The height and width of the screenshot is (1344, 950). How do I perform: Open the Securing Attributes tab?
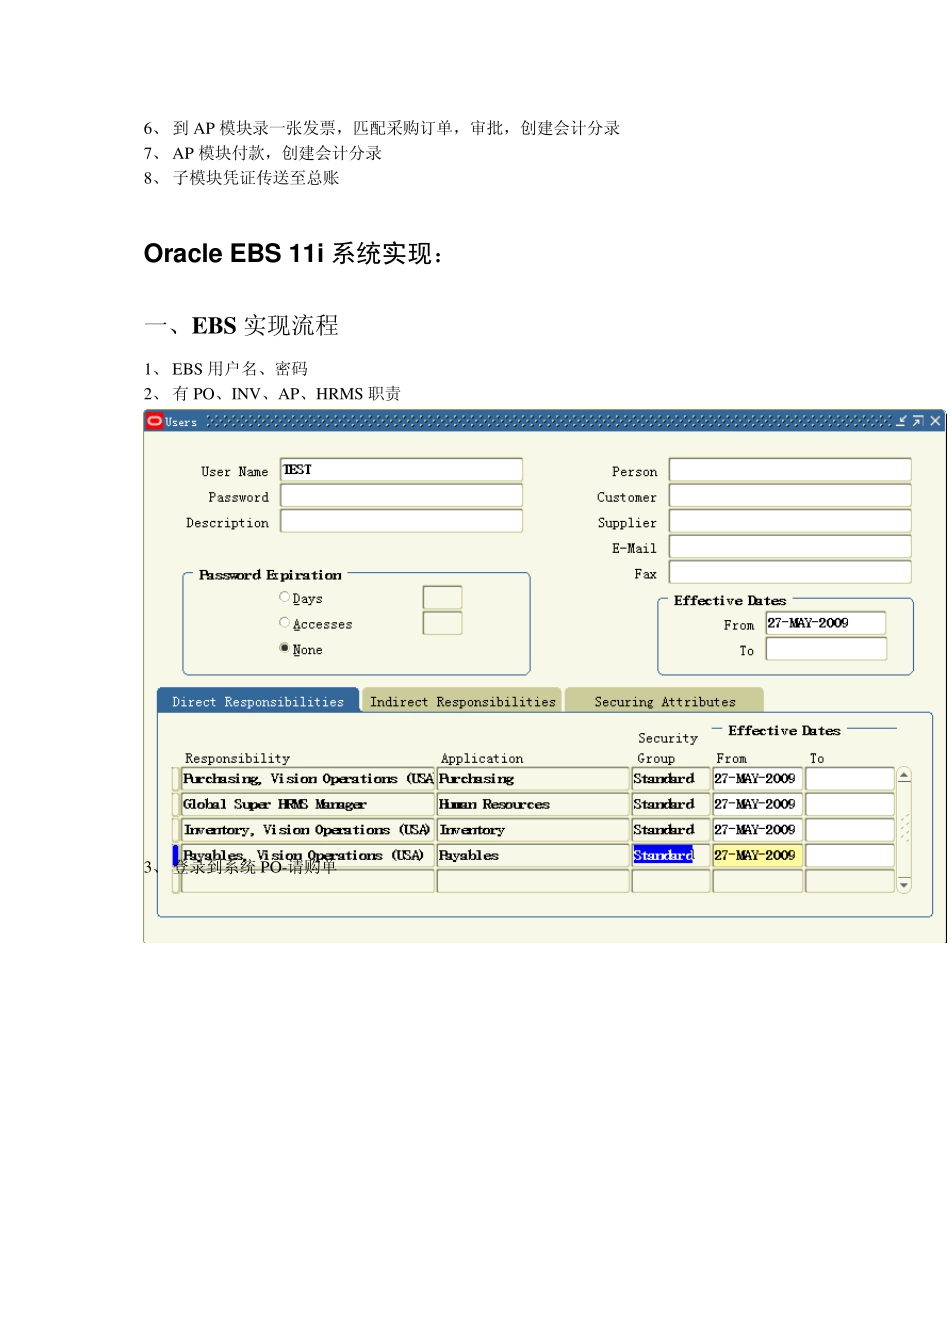click(x=665, y=701)
